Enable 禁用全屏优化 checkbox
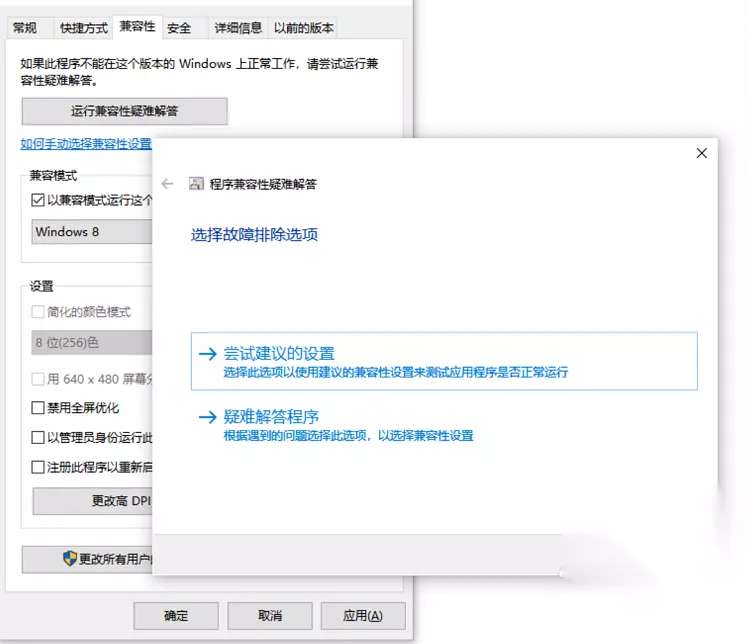The height and width of the screenshot is (644, 748). coord(38,408)
